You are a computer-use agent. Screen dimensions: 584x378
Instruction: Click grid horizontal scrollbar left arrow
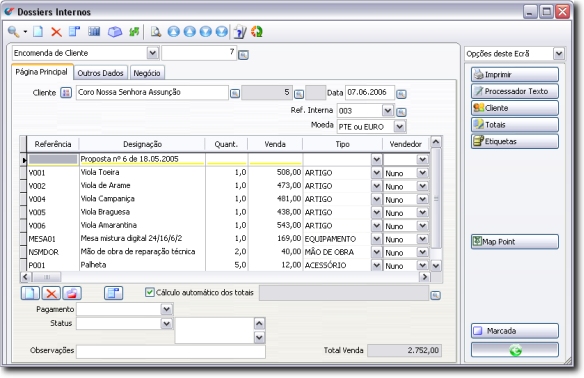pos(25,277)
